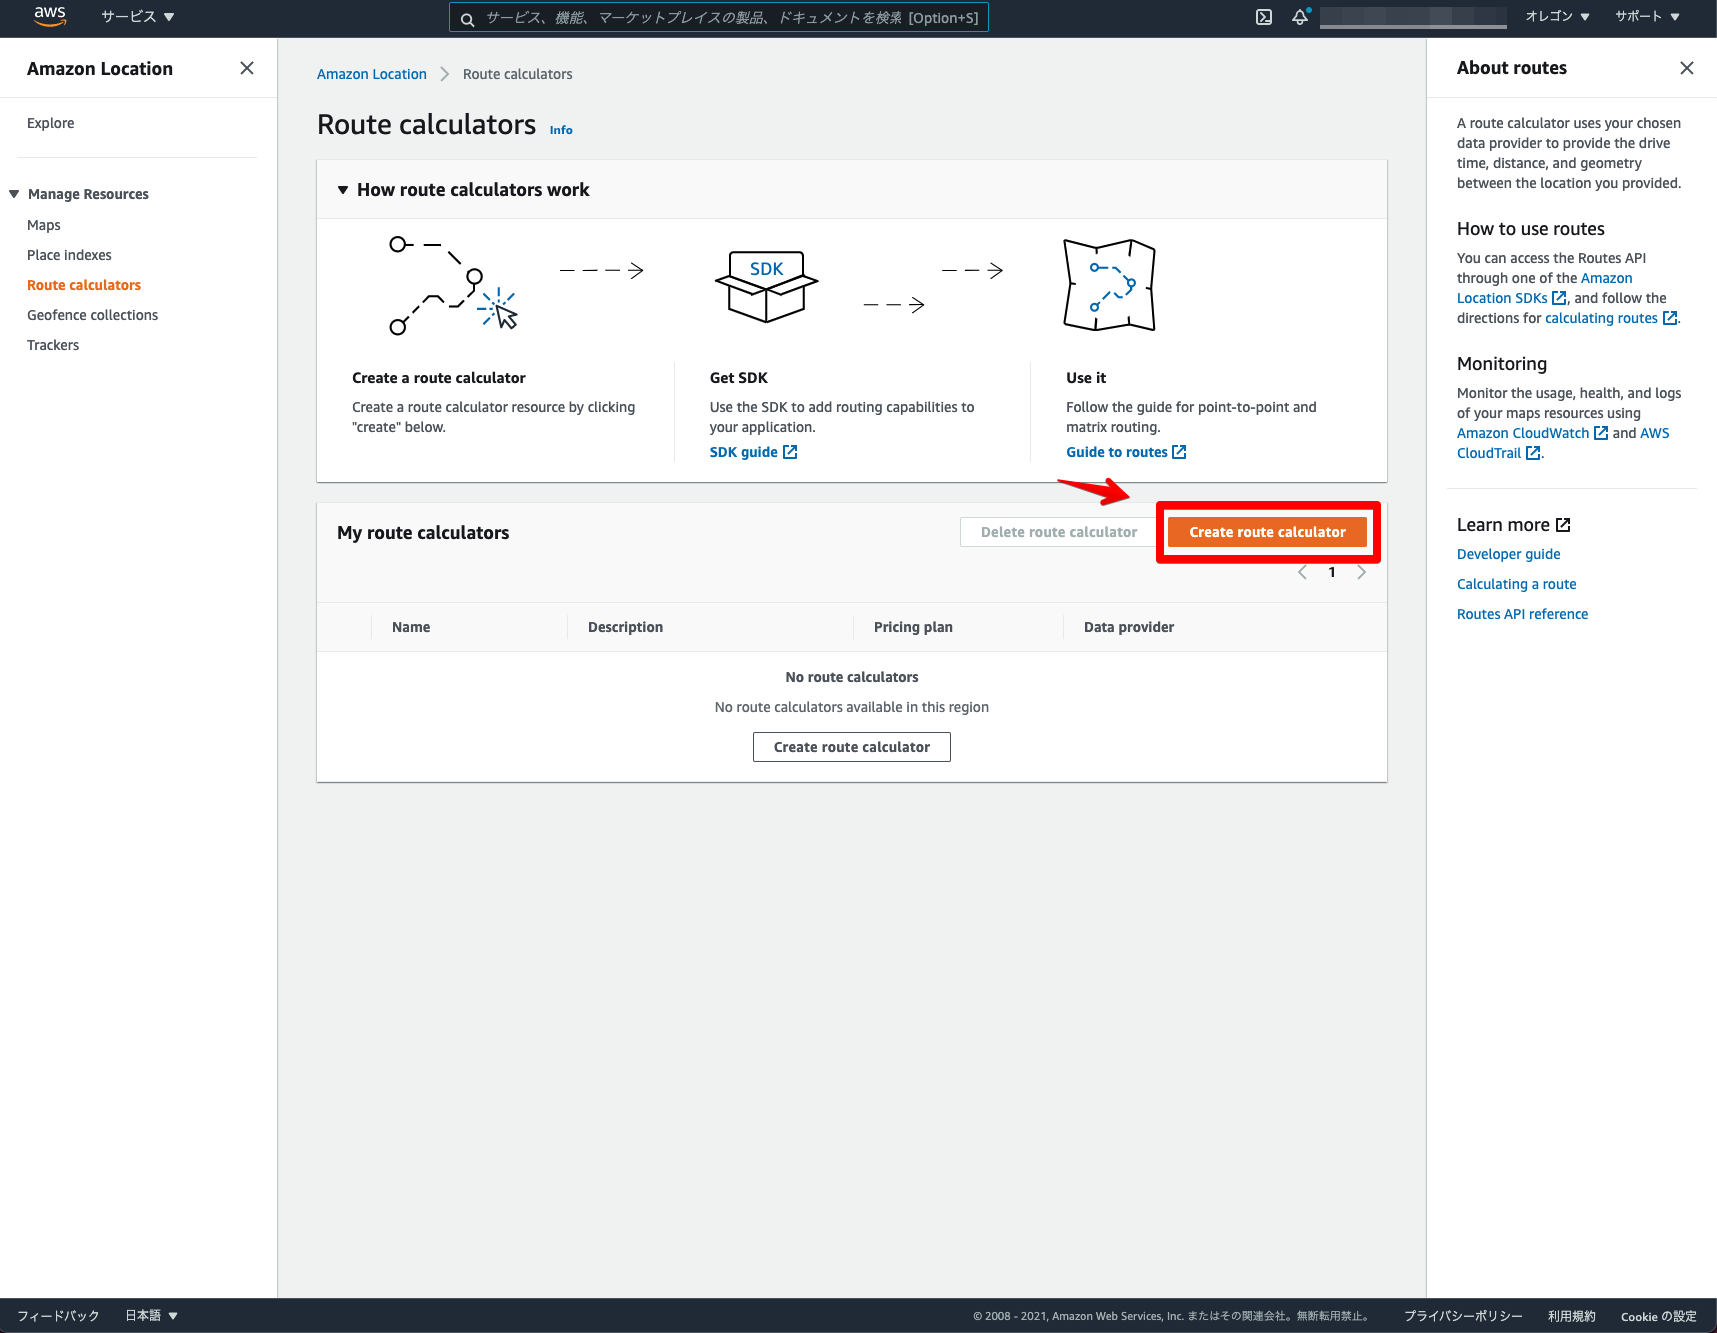Click the orange Create route calculator button

(x=1267, y=532)
